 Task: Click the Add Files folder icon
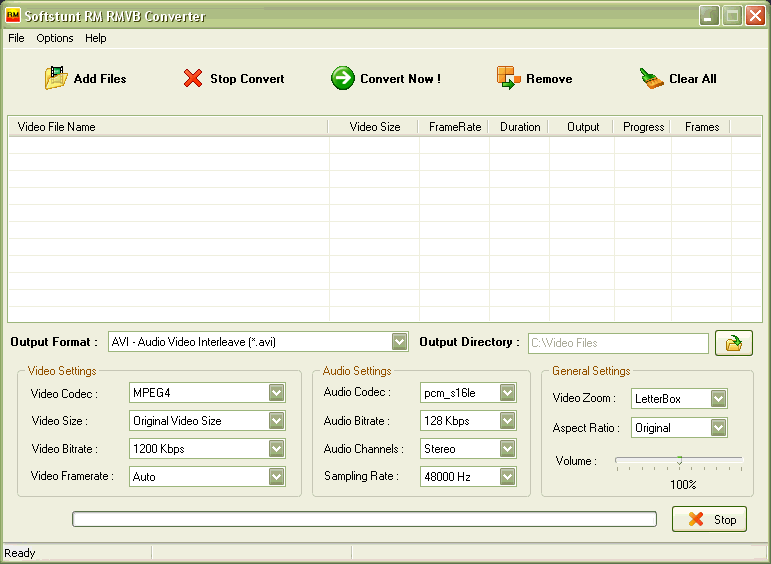tap(56, 78)
